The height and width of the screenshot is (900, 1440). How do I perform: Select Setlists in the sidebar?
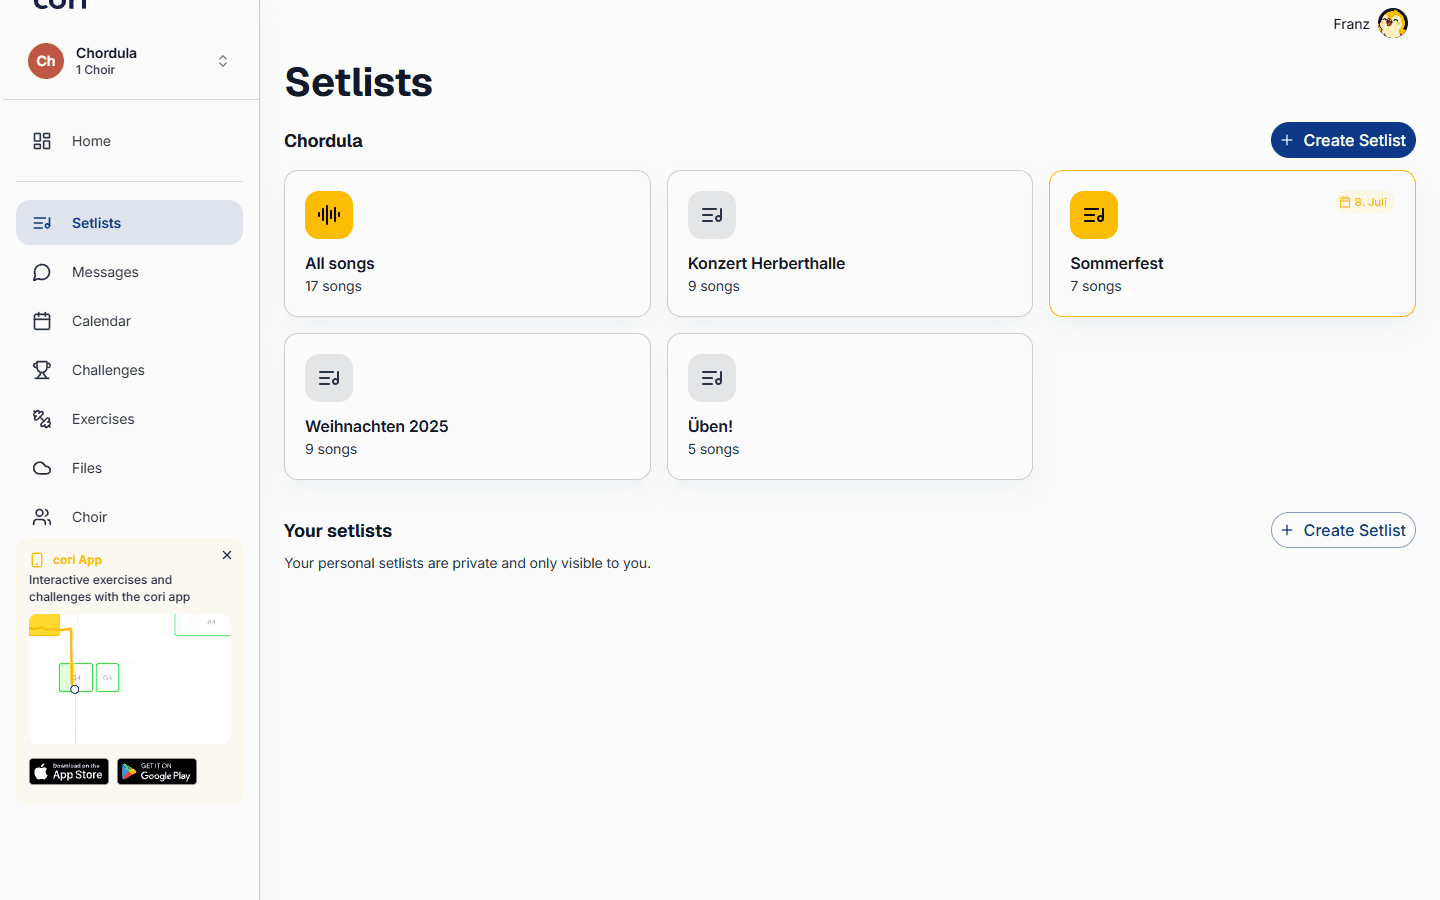pyautogui.click(x=129, y=223)
